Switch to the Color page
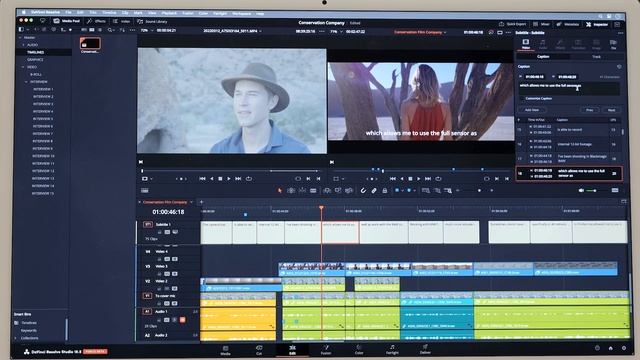 [359, 350]
